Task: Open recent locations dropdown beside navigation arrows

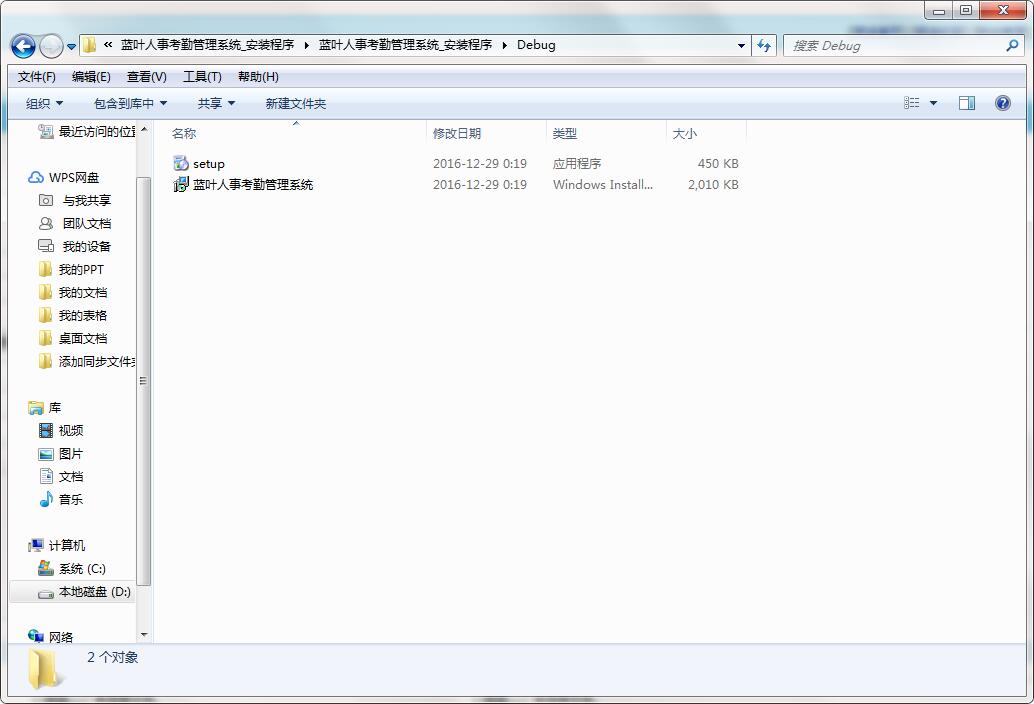Action: click(x=71, y=47)
